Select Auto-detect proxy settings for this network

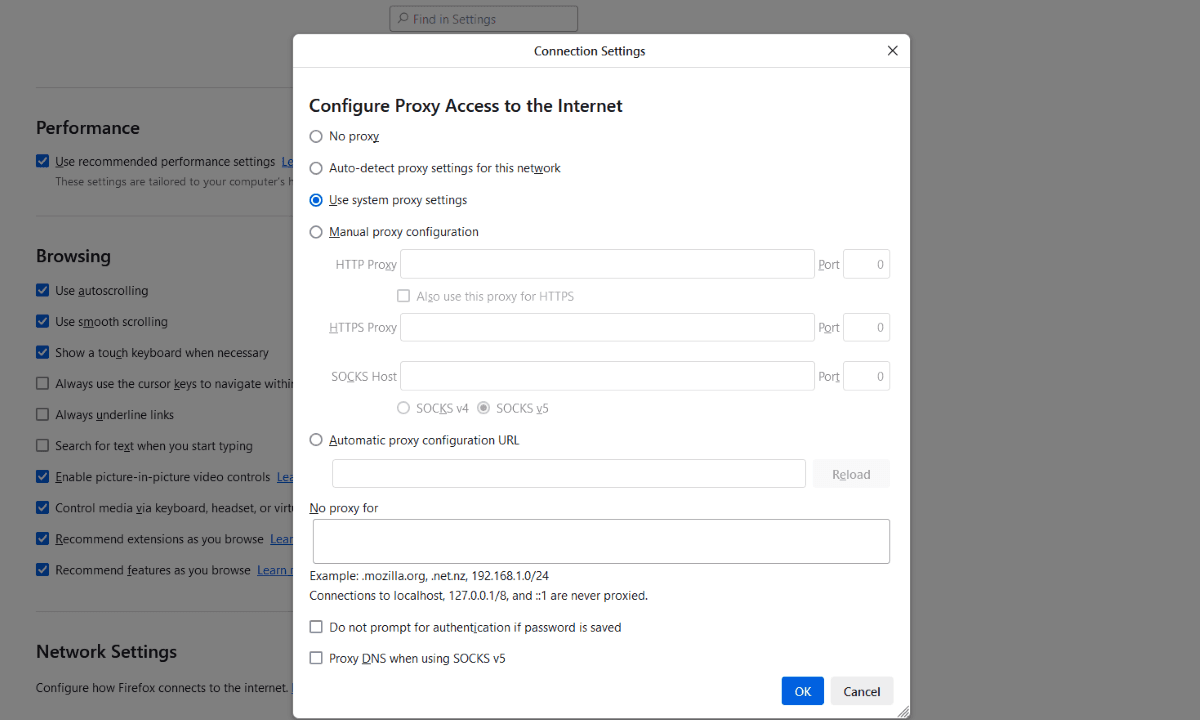316,168
